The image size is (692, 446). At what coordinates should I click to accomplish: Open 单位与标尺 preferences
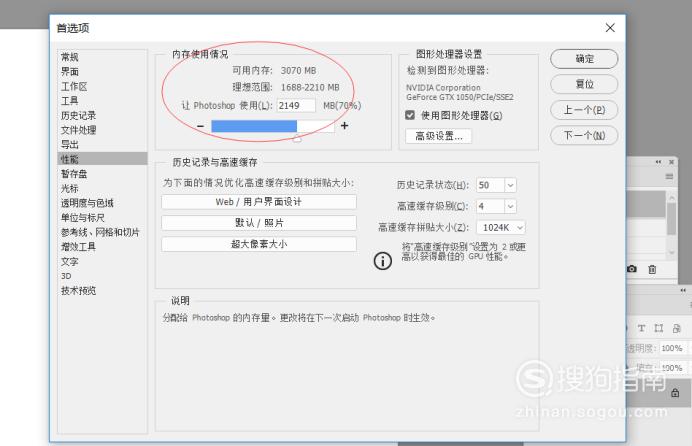(x=83, y=217)
